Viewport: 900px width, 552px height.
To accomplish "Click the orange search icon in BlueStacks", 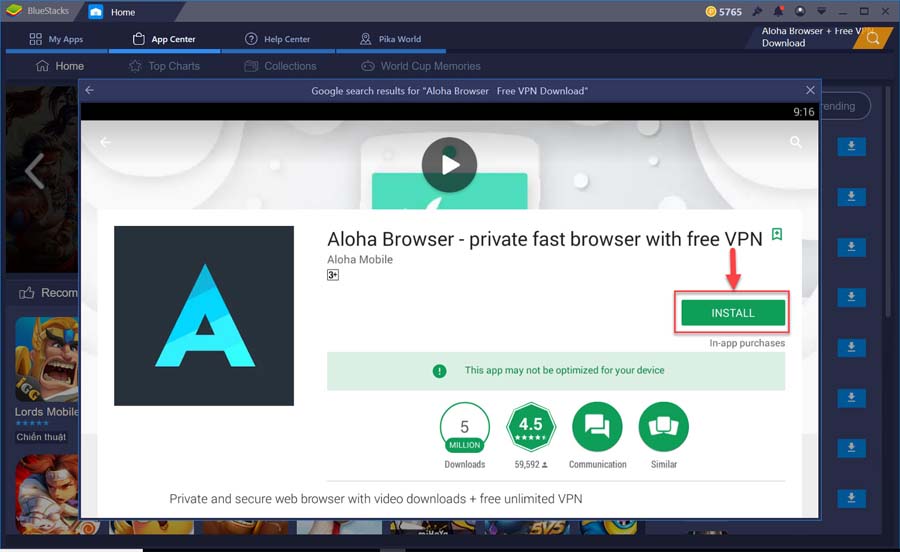I will pyautogui.click(x=873, y=38).
